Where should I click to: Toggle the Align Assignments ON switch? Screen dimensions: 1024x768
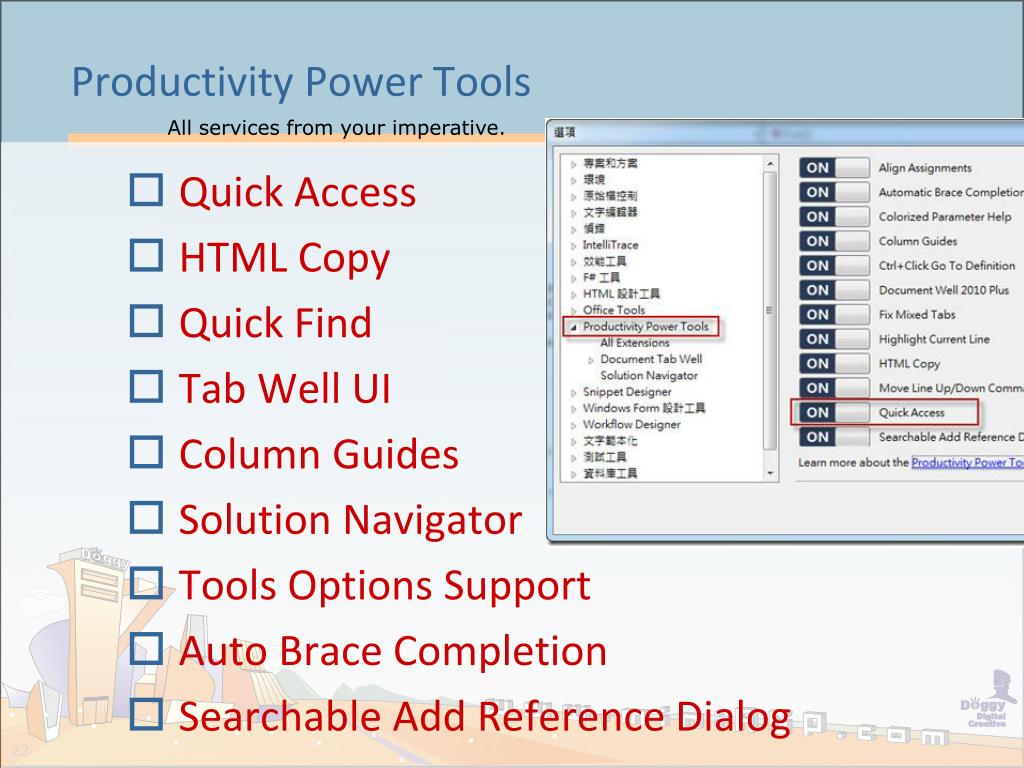[x=834, y=168]
